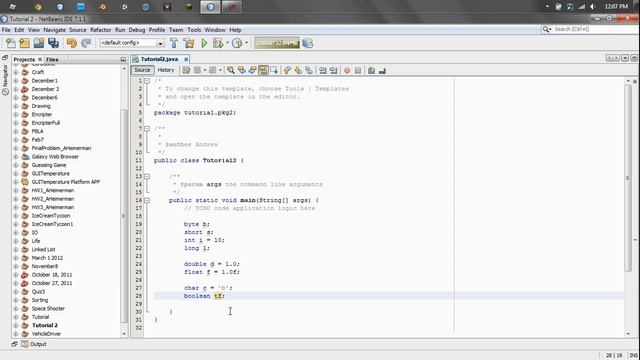Click the system tray volume icon

click(x=592, y=7)
